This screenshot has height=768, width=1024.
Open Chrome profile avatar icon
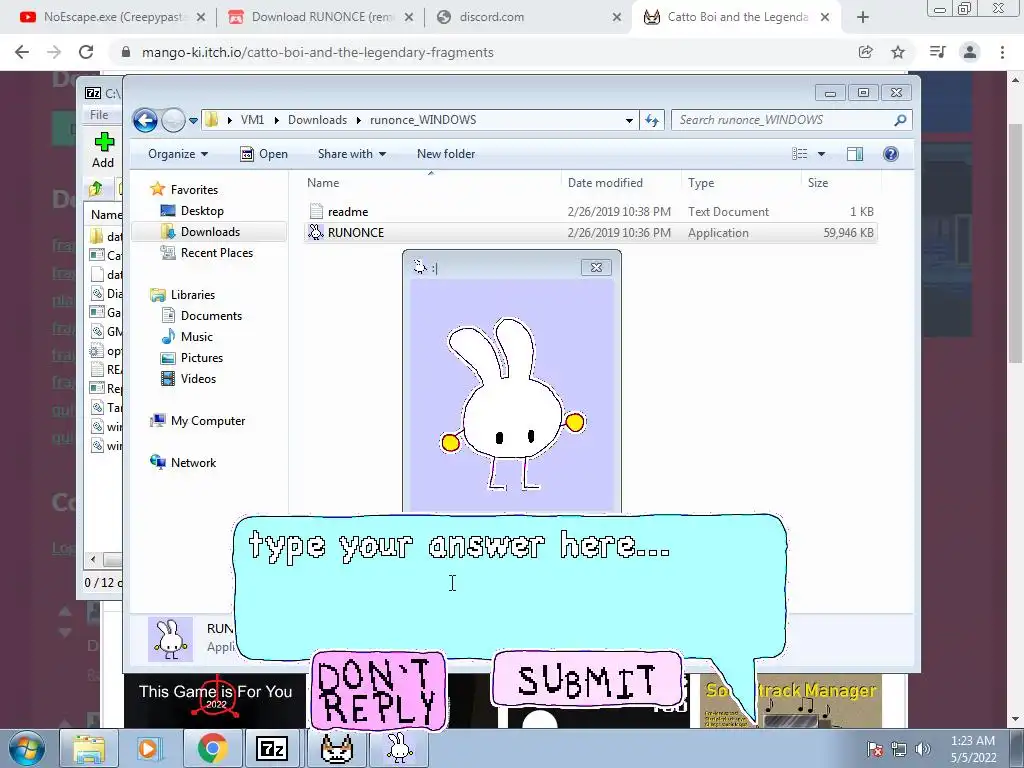[970, 52]
